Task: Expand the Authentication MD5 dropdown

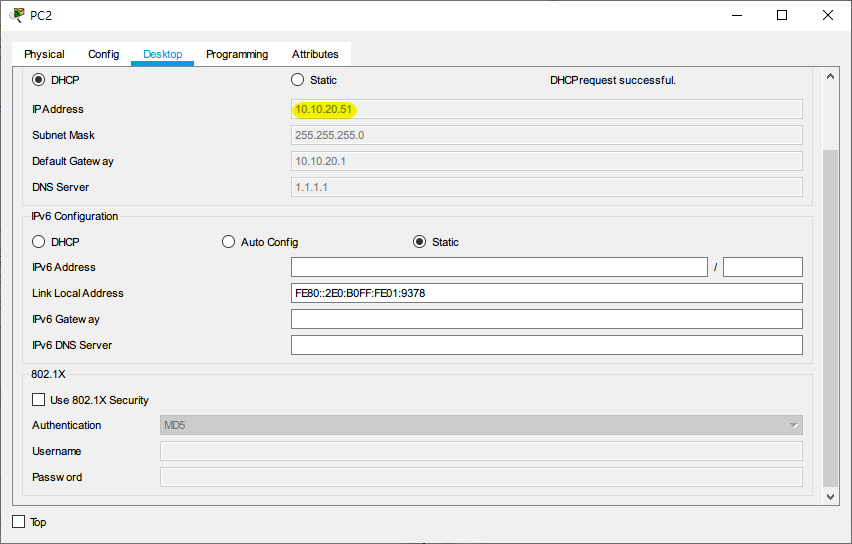Action: (481, 425)
